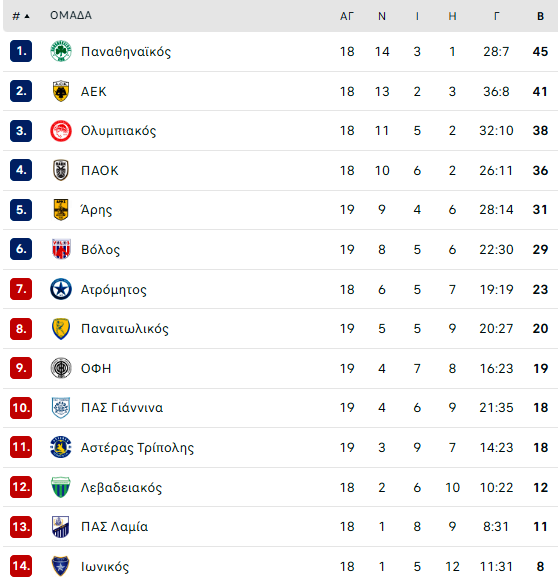Click the red rank 13 badge
Screen dimensions: 558x583
[x=21, y=527]
